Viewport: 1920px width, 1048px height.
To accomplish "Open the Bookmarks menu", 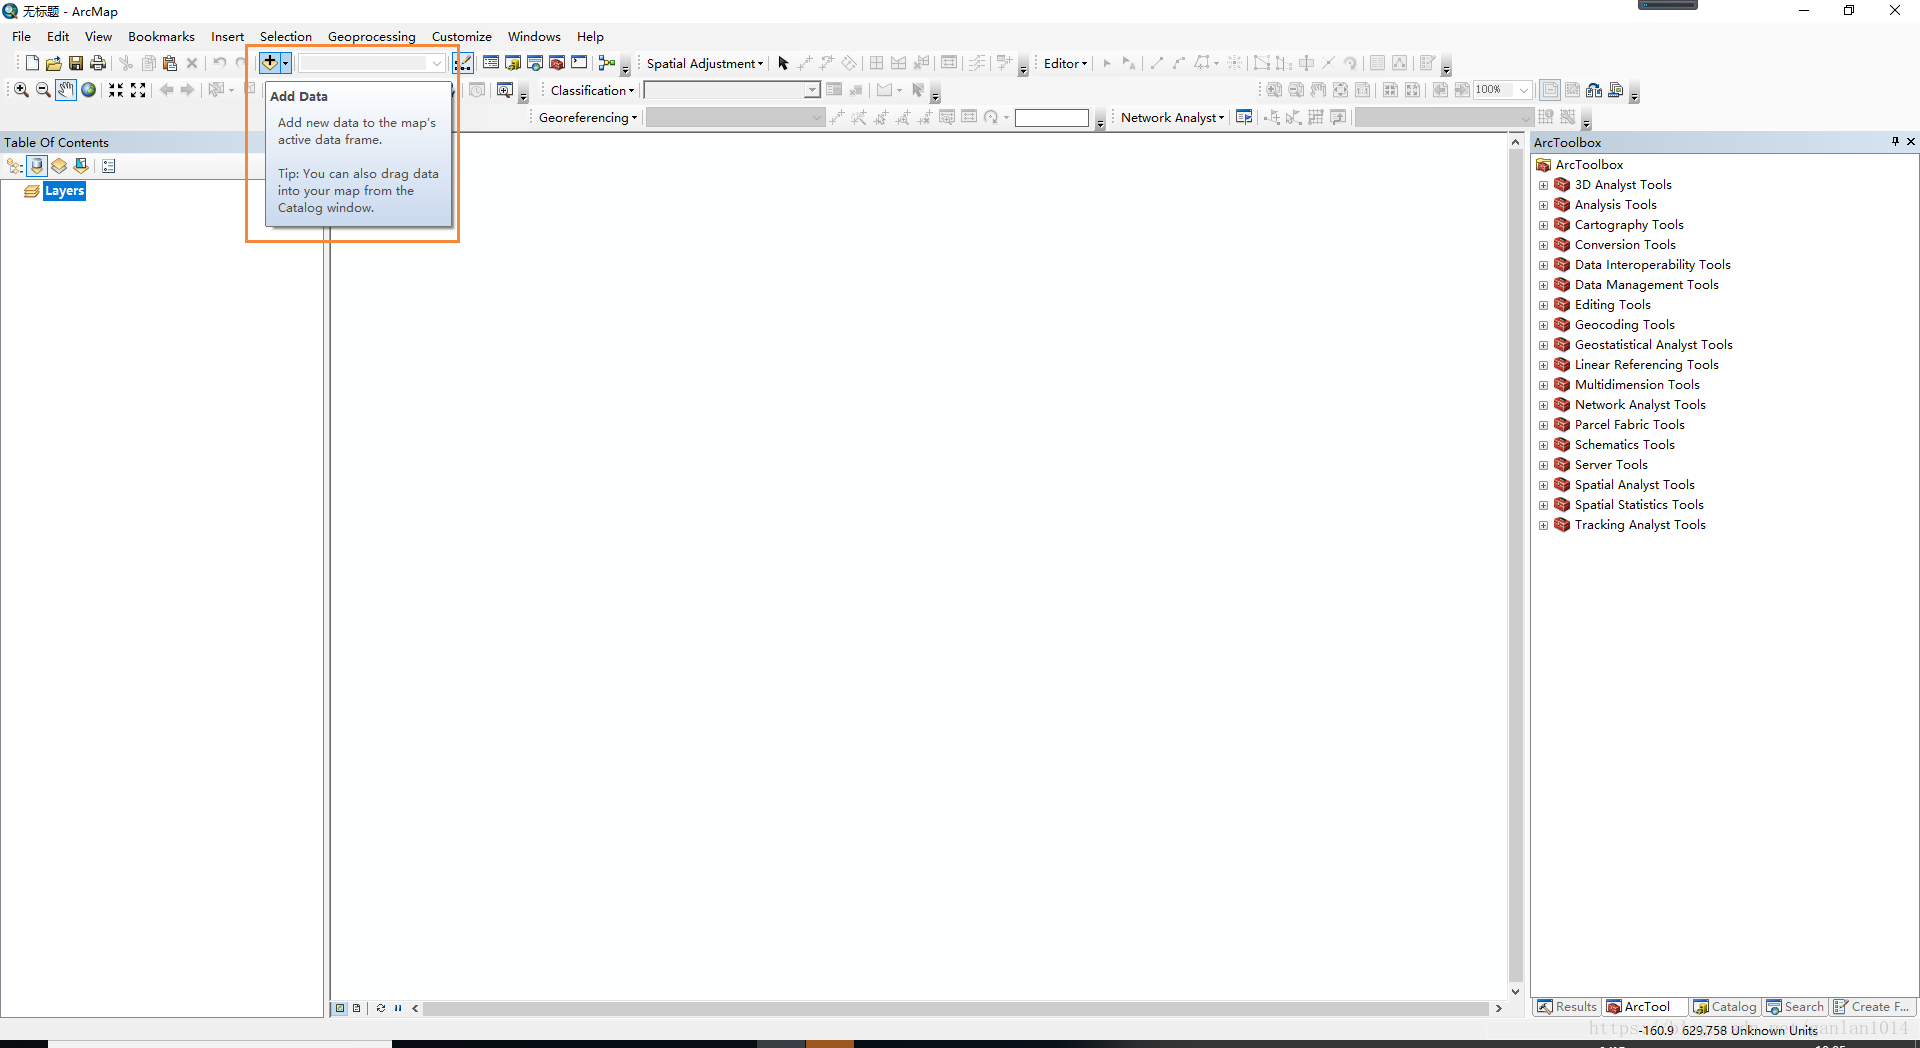I will [161, 36].
